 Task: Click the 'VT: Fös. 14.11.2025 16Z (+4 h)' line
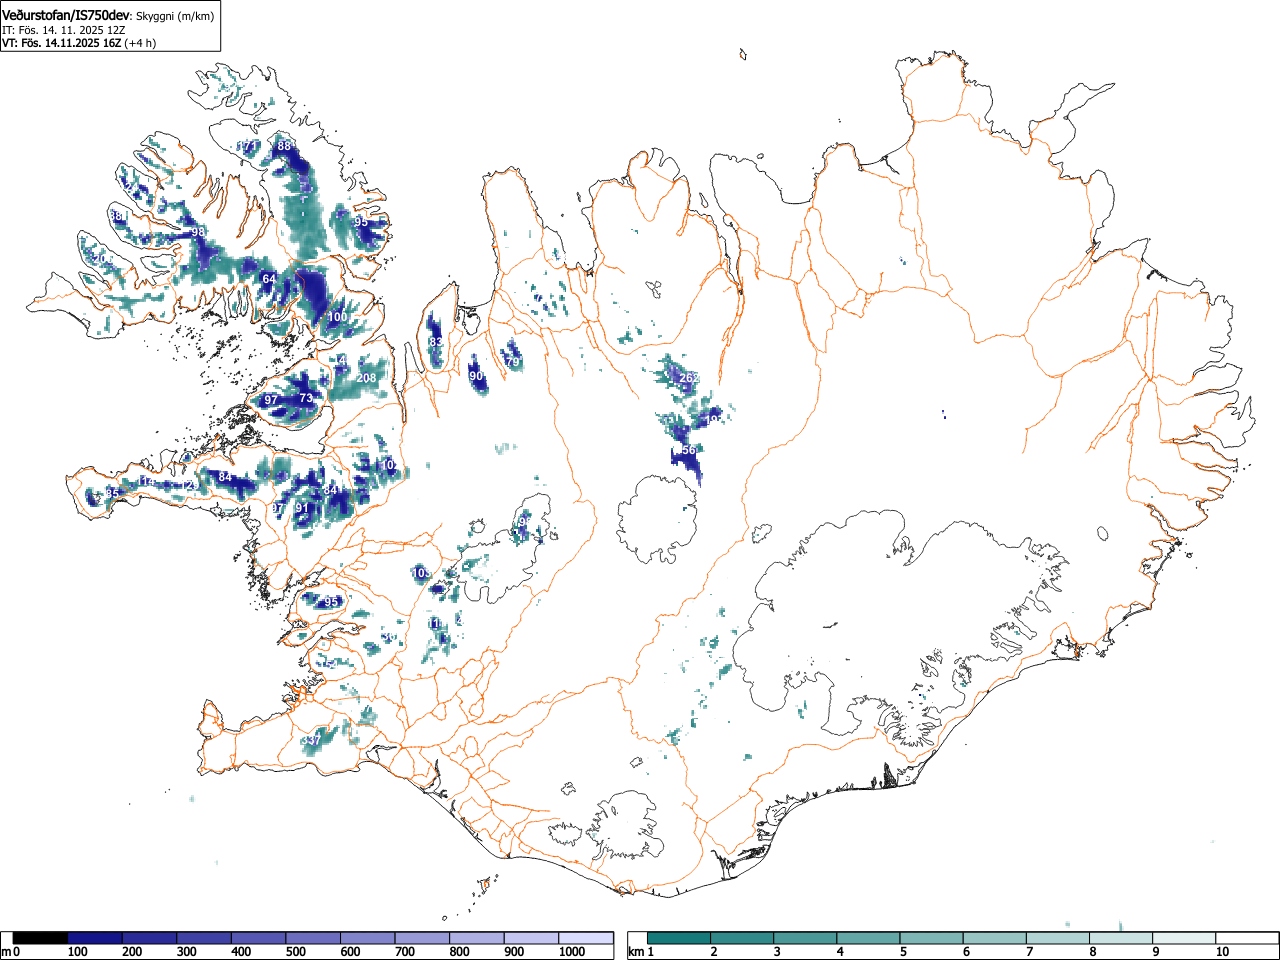pos(79,43)
